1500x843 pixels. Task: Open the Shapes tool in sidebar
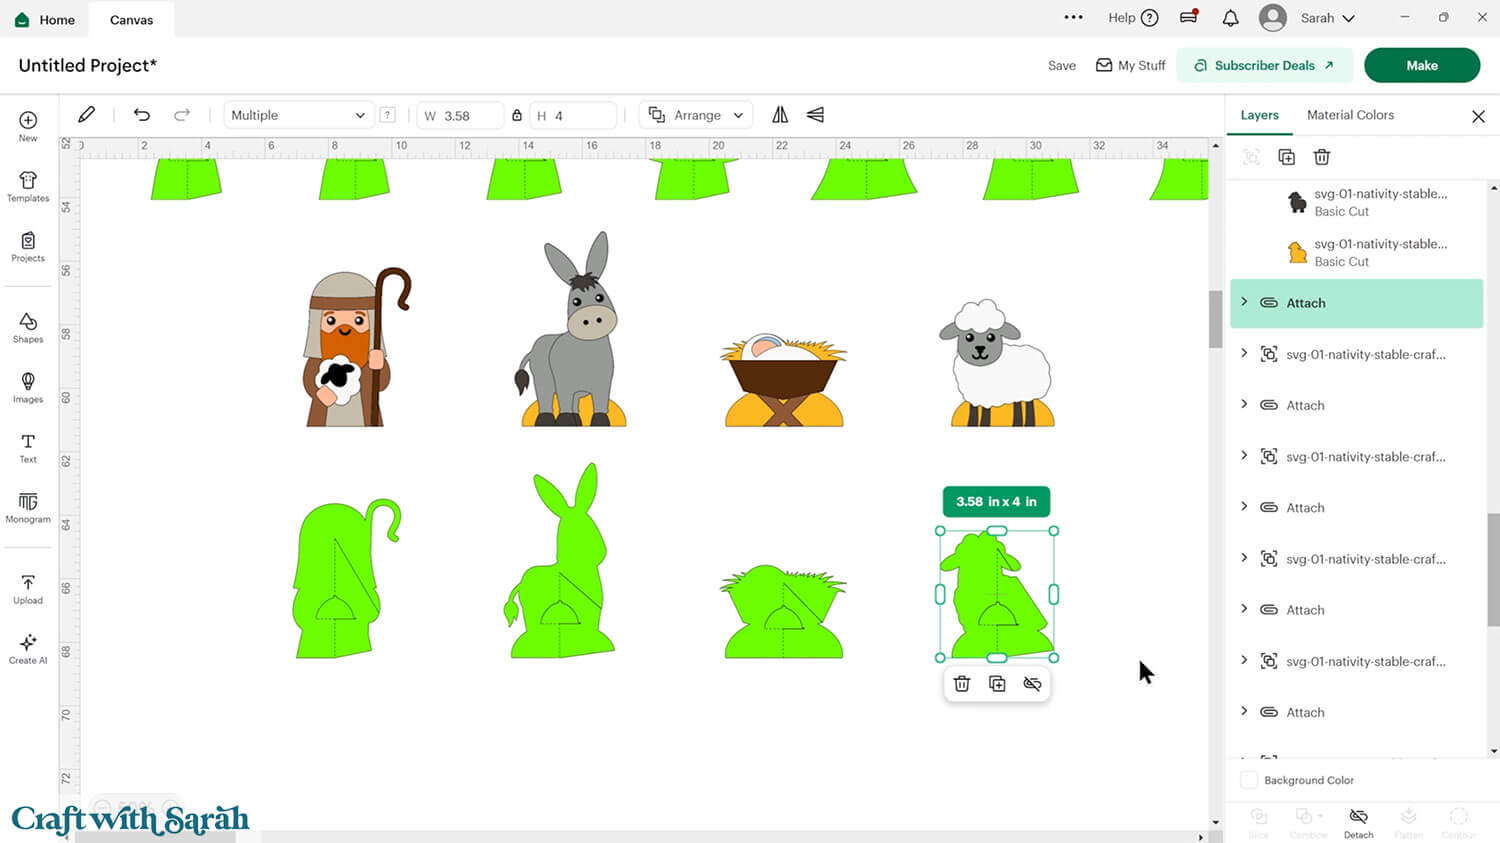pyautogui.click(x=28, y=327)
